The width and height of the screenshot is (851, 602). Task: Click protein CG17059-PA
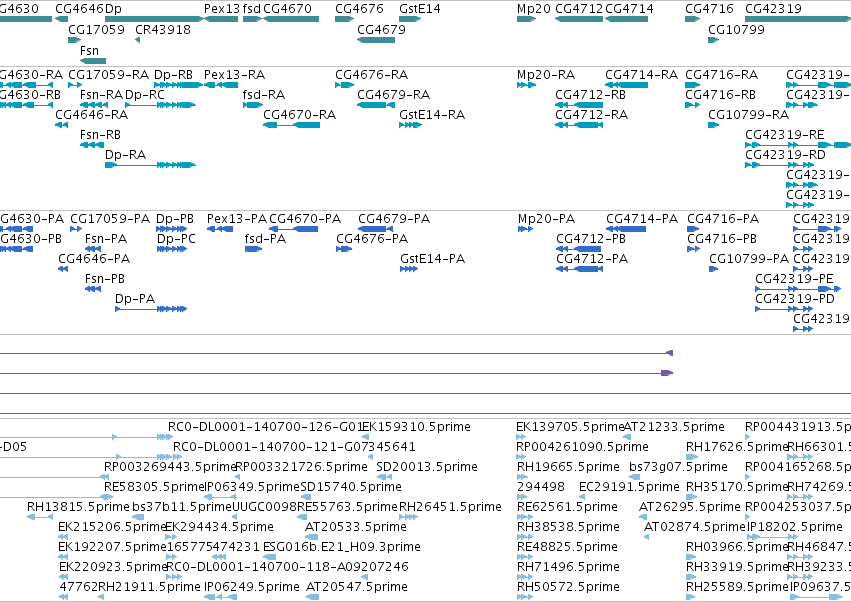[x=110, y=219]
